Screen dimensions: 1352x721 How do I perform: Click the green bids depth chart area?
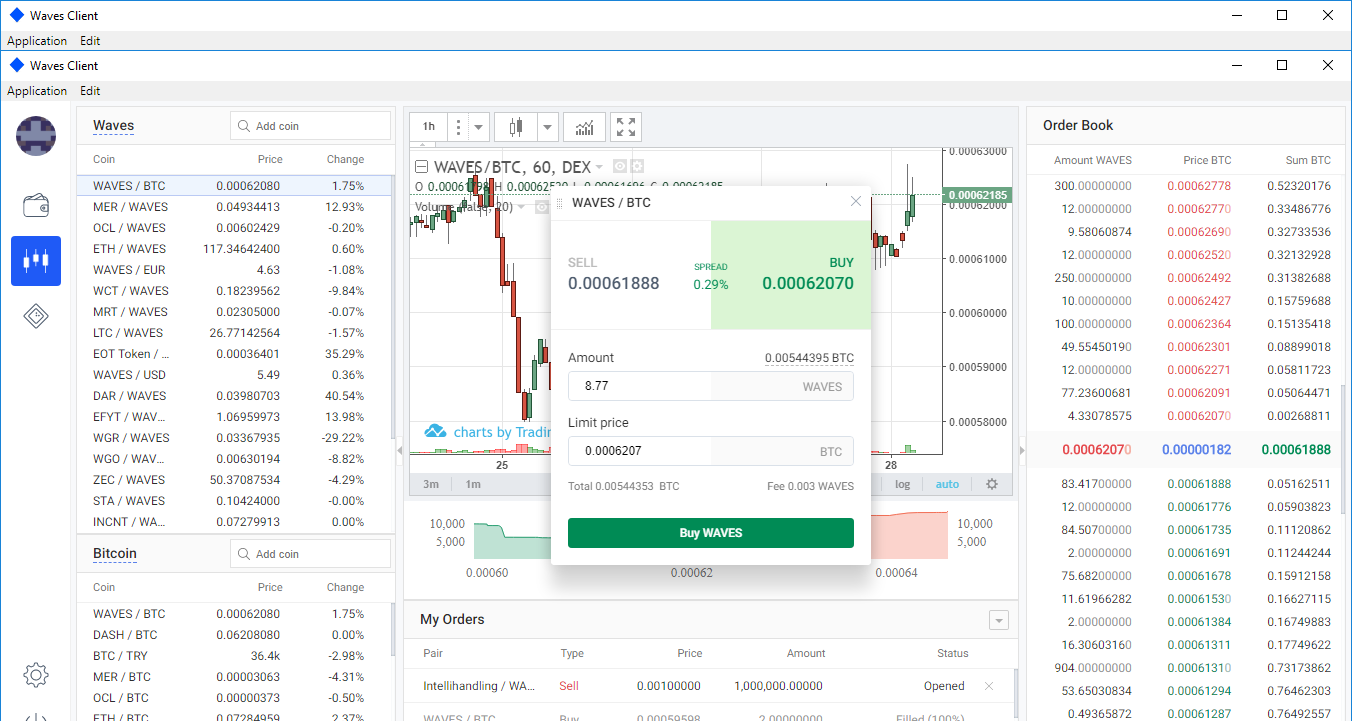[x=511, y=541]
